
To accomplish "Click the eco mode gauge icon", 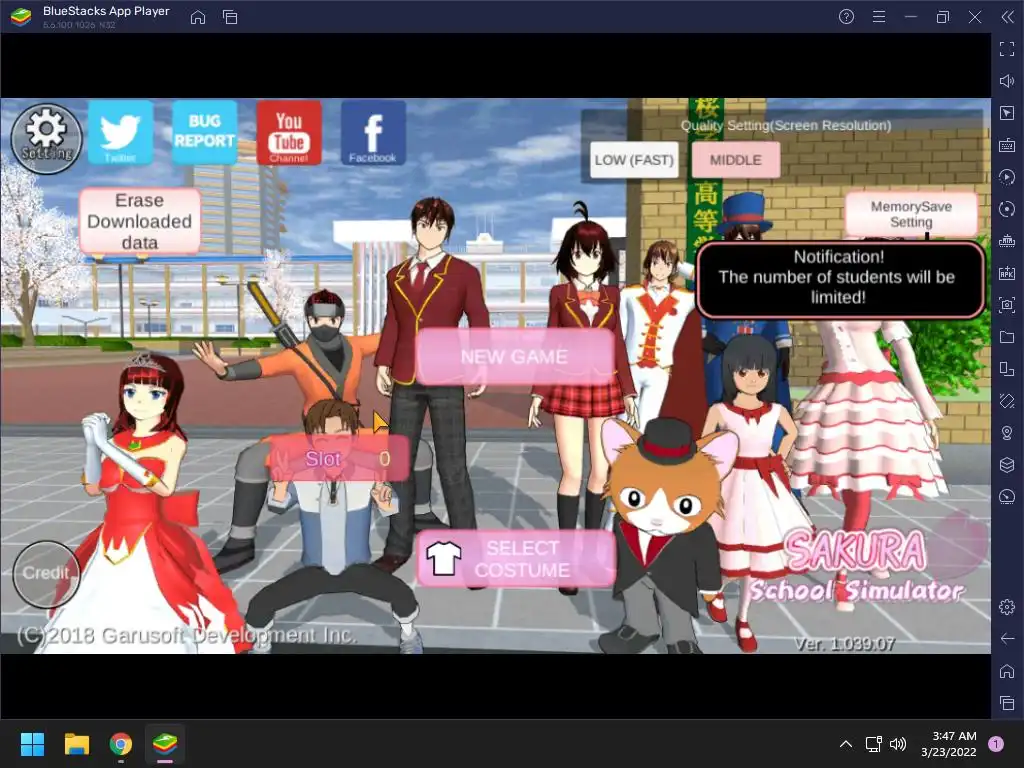I will pyautogui.click(x=1007, y=497).
